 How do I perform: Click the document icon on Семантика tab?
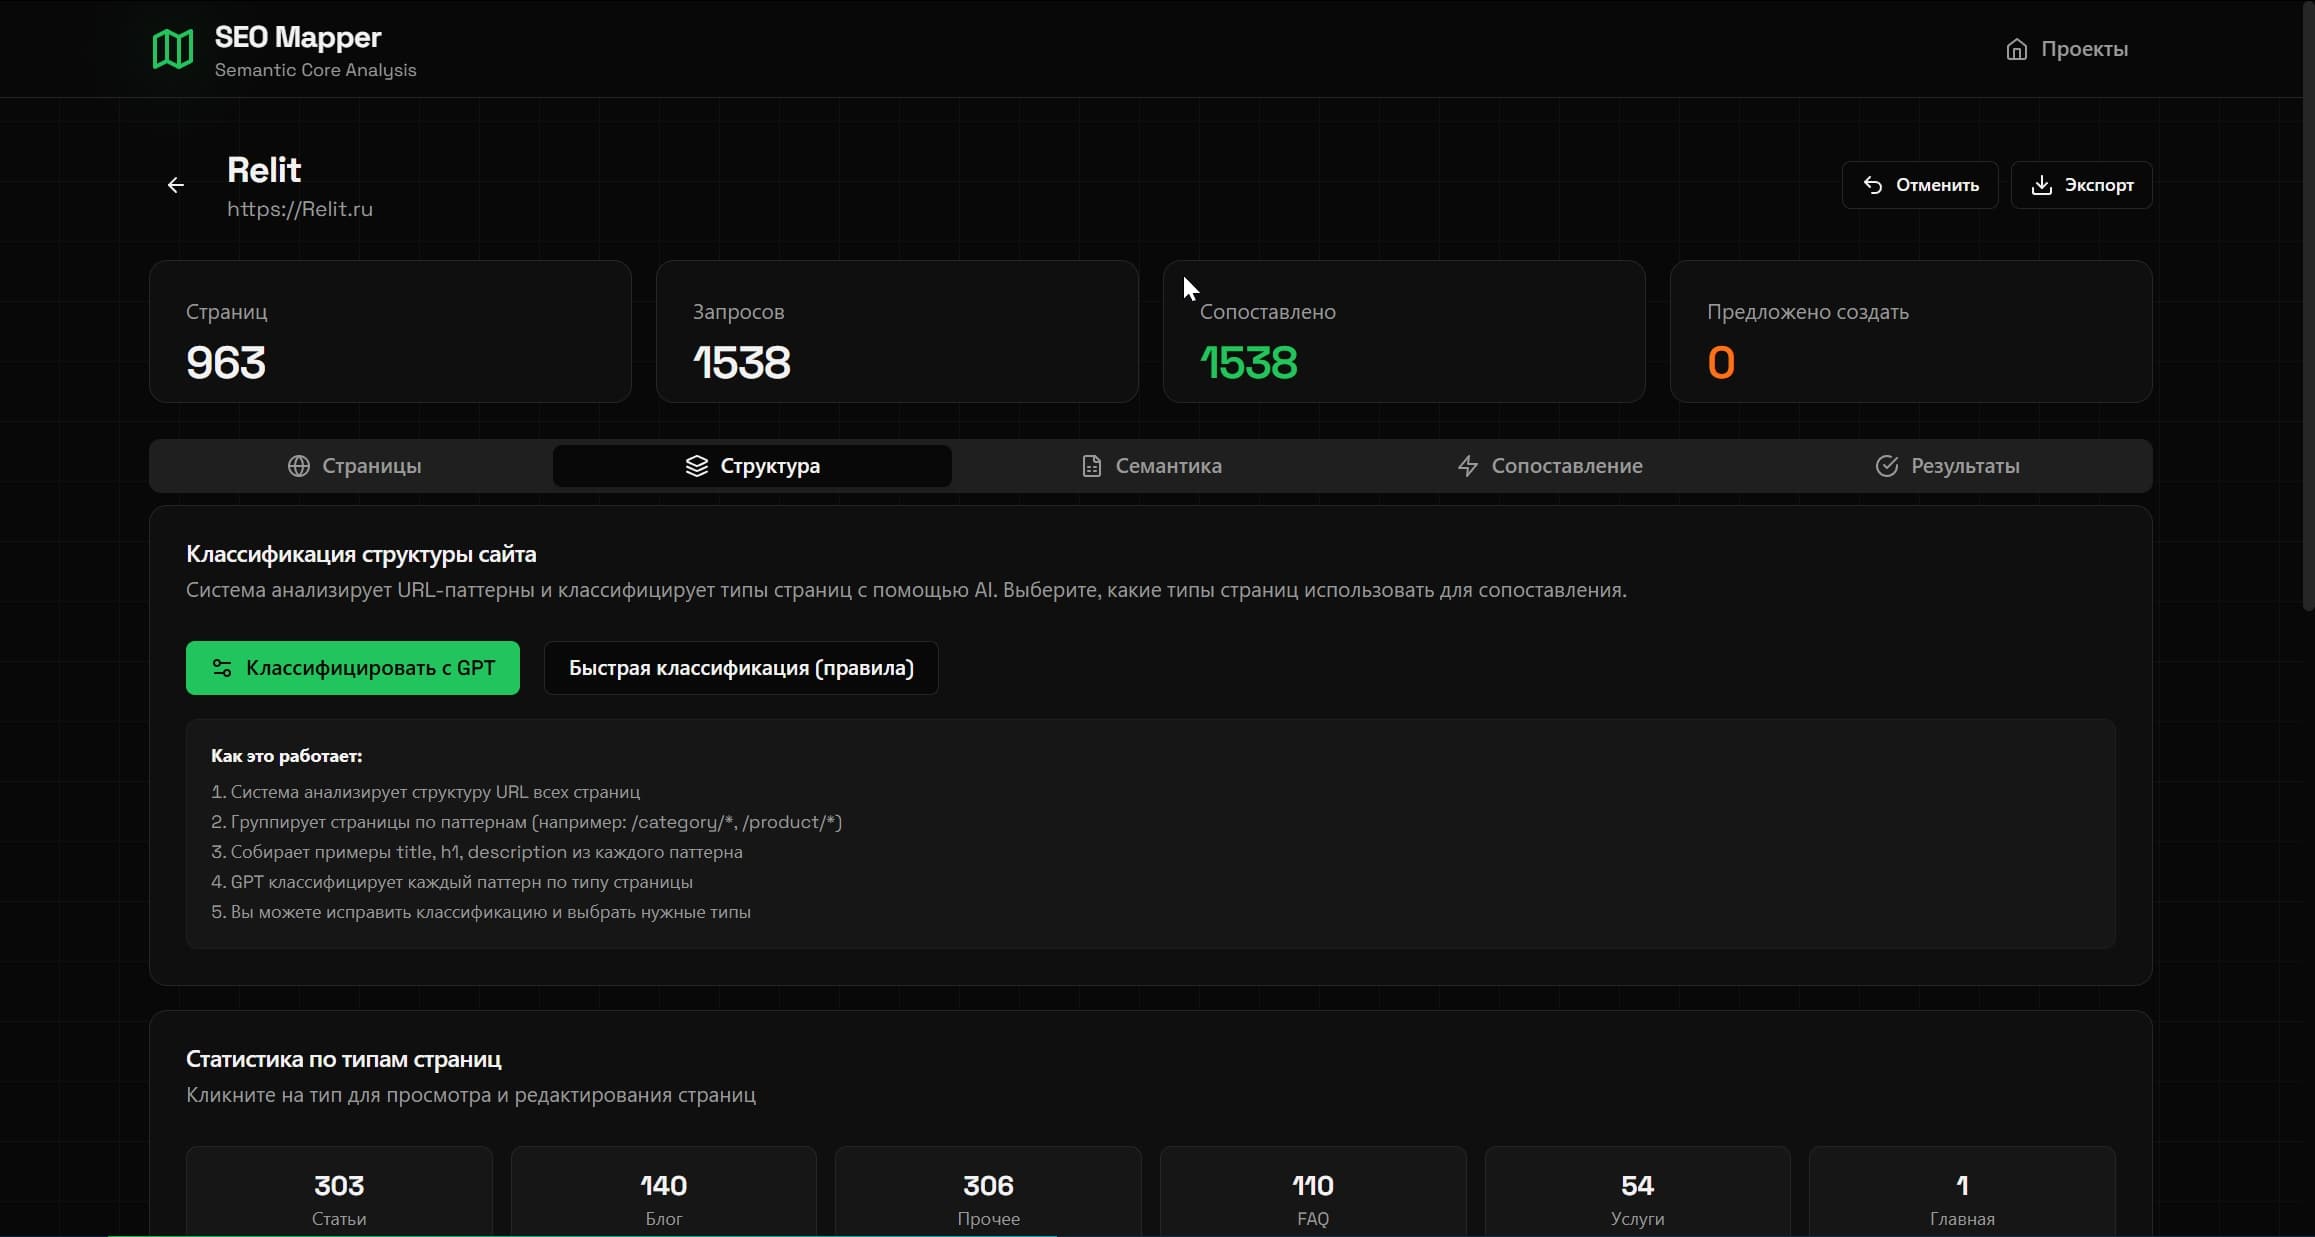pyautogui.click(x=1091, y=466)
